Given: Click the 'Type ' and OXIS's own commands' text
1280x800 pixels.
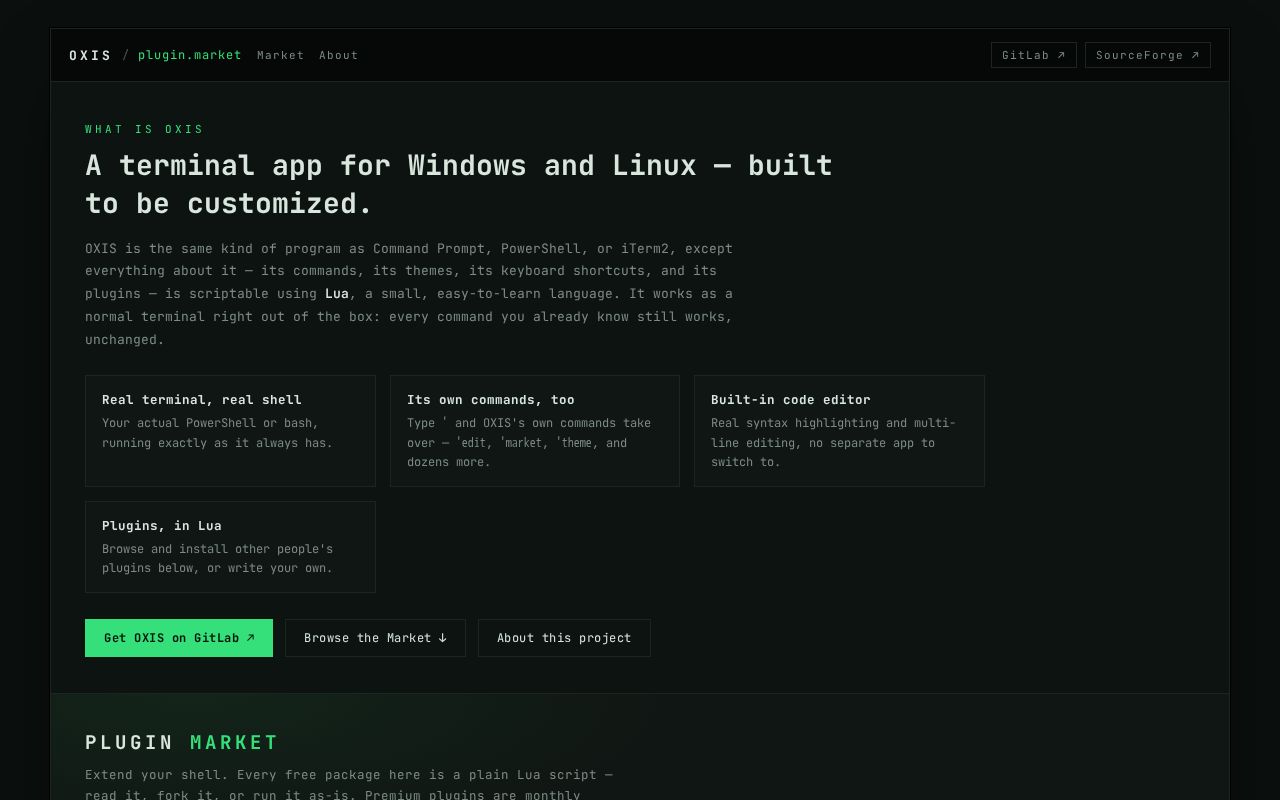Looking at the screenshot, I should 529,443.
